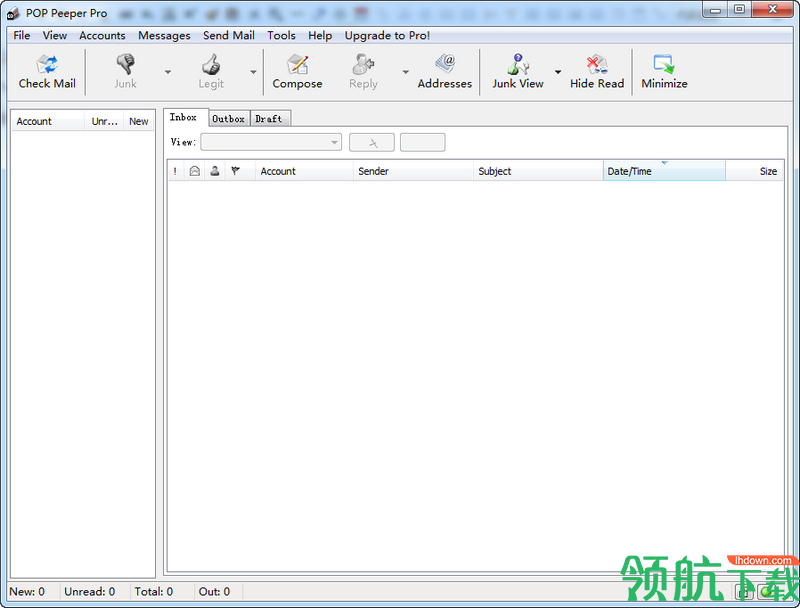Open the View menu

click(x=55, y=35)
